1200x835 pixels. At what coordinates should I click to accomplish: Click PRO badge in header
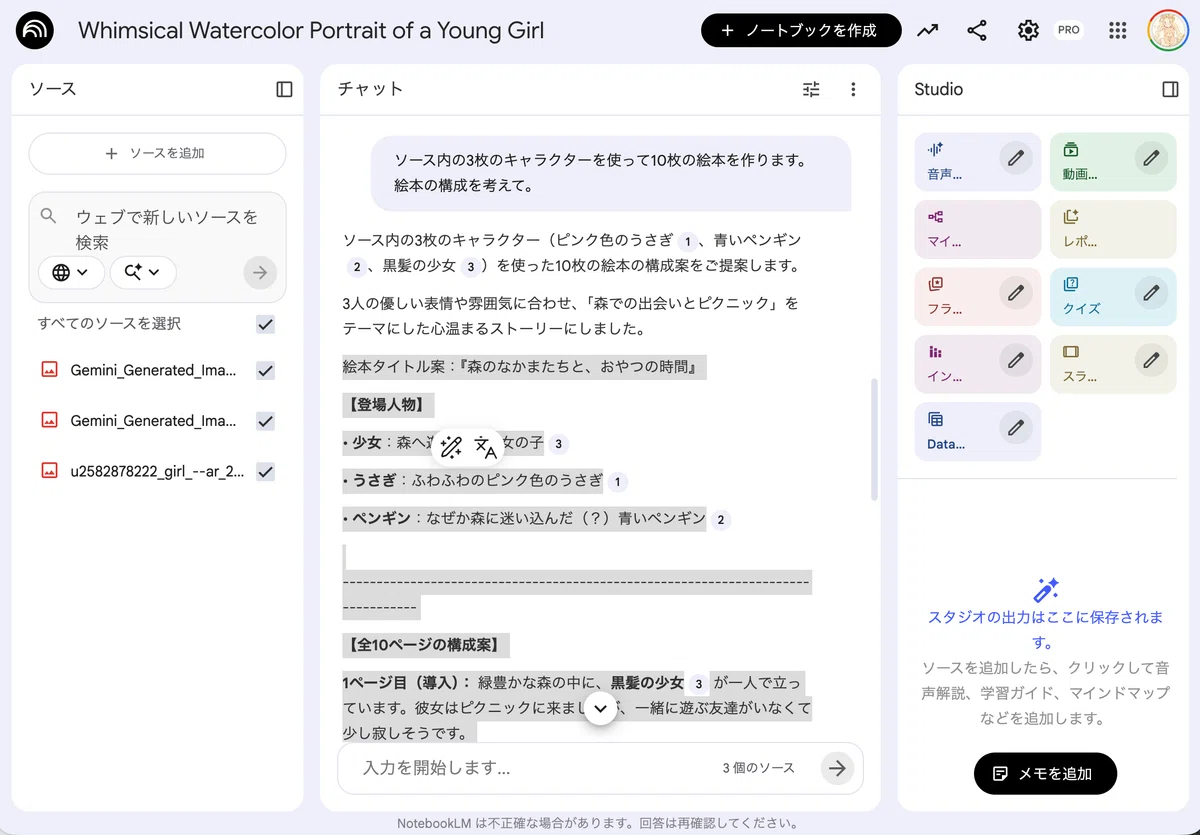(x=1068, y=30)
